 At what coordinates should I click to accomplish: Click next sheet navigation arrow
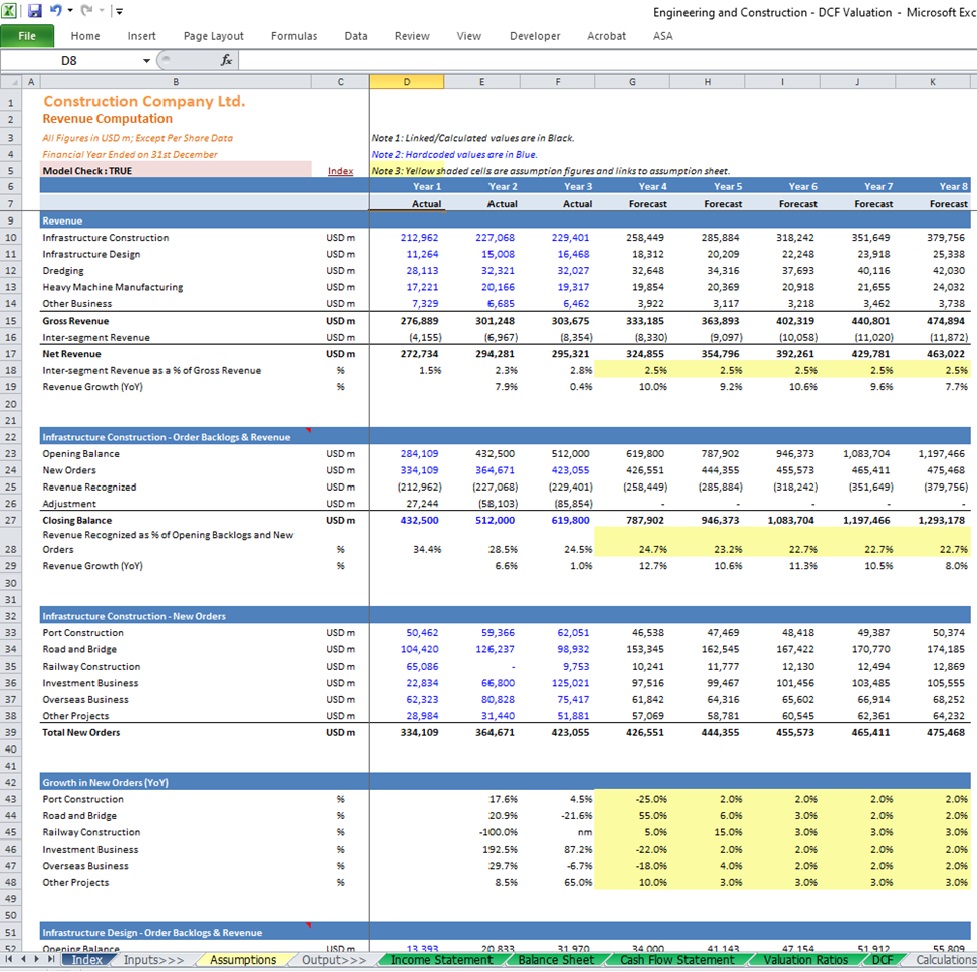tap(37, 960)
